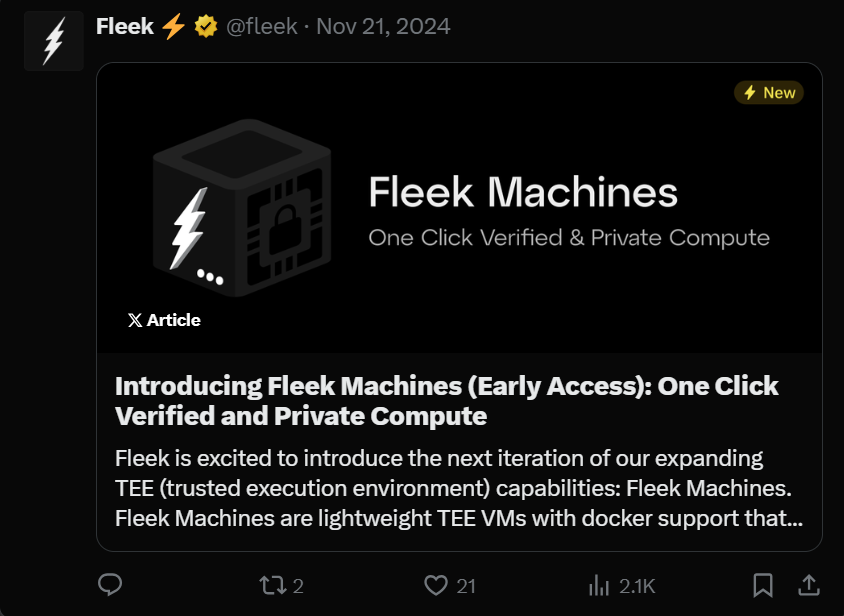
Task: Open the Fleek lightning bolt profile avatar
Action: (x=54, y=40)
